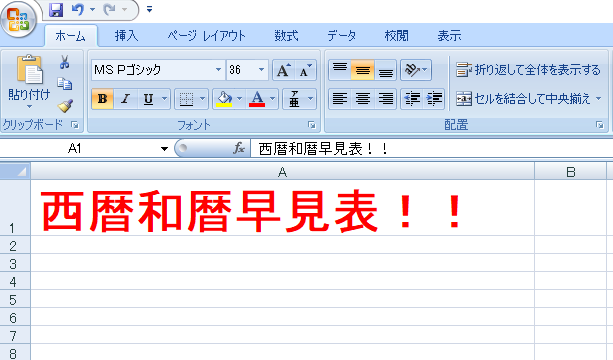
Task: Expand border styles dropdown arrow
Action: pyautogui.click(x=203, y=99)
